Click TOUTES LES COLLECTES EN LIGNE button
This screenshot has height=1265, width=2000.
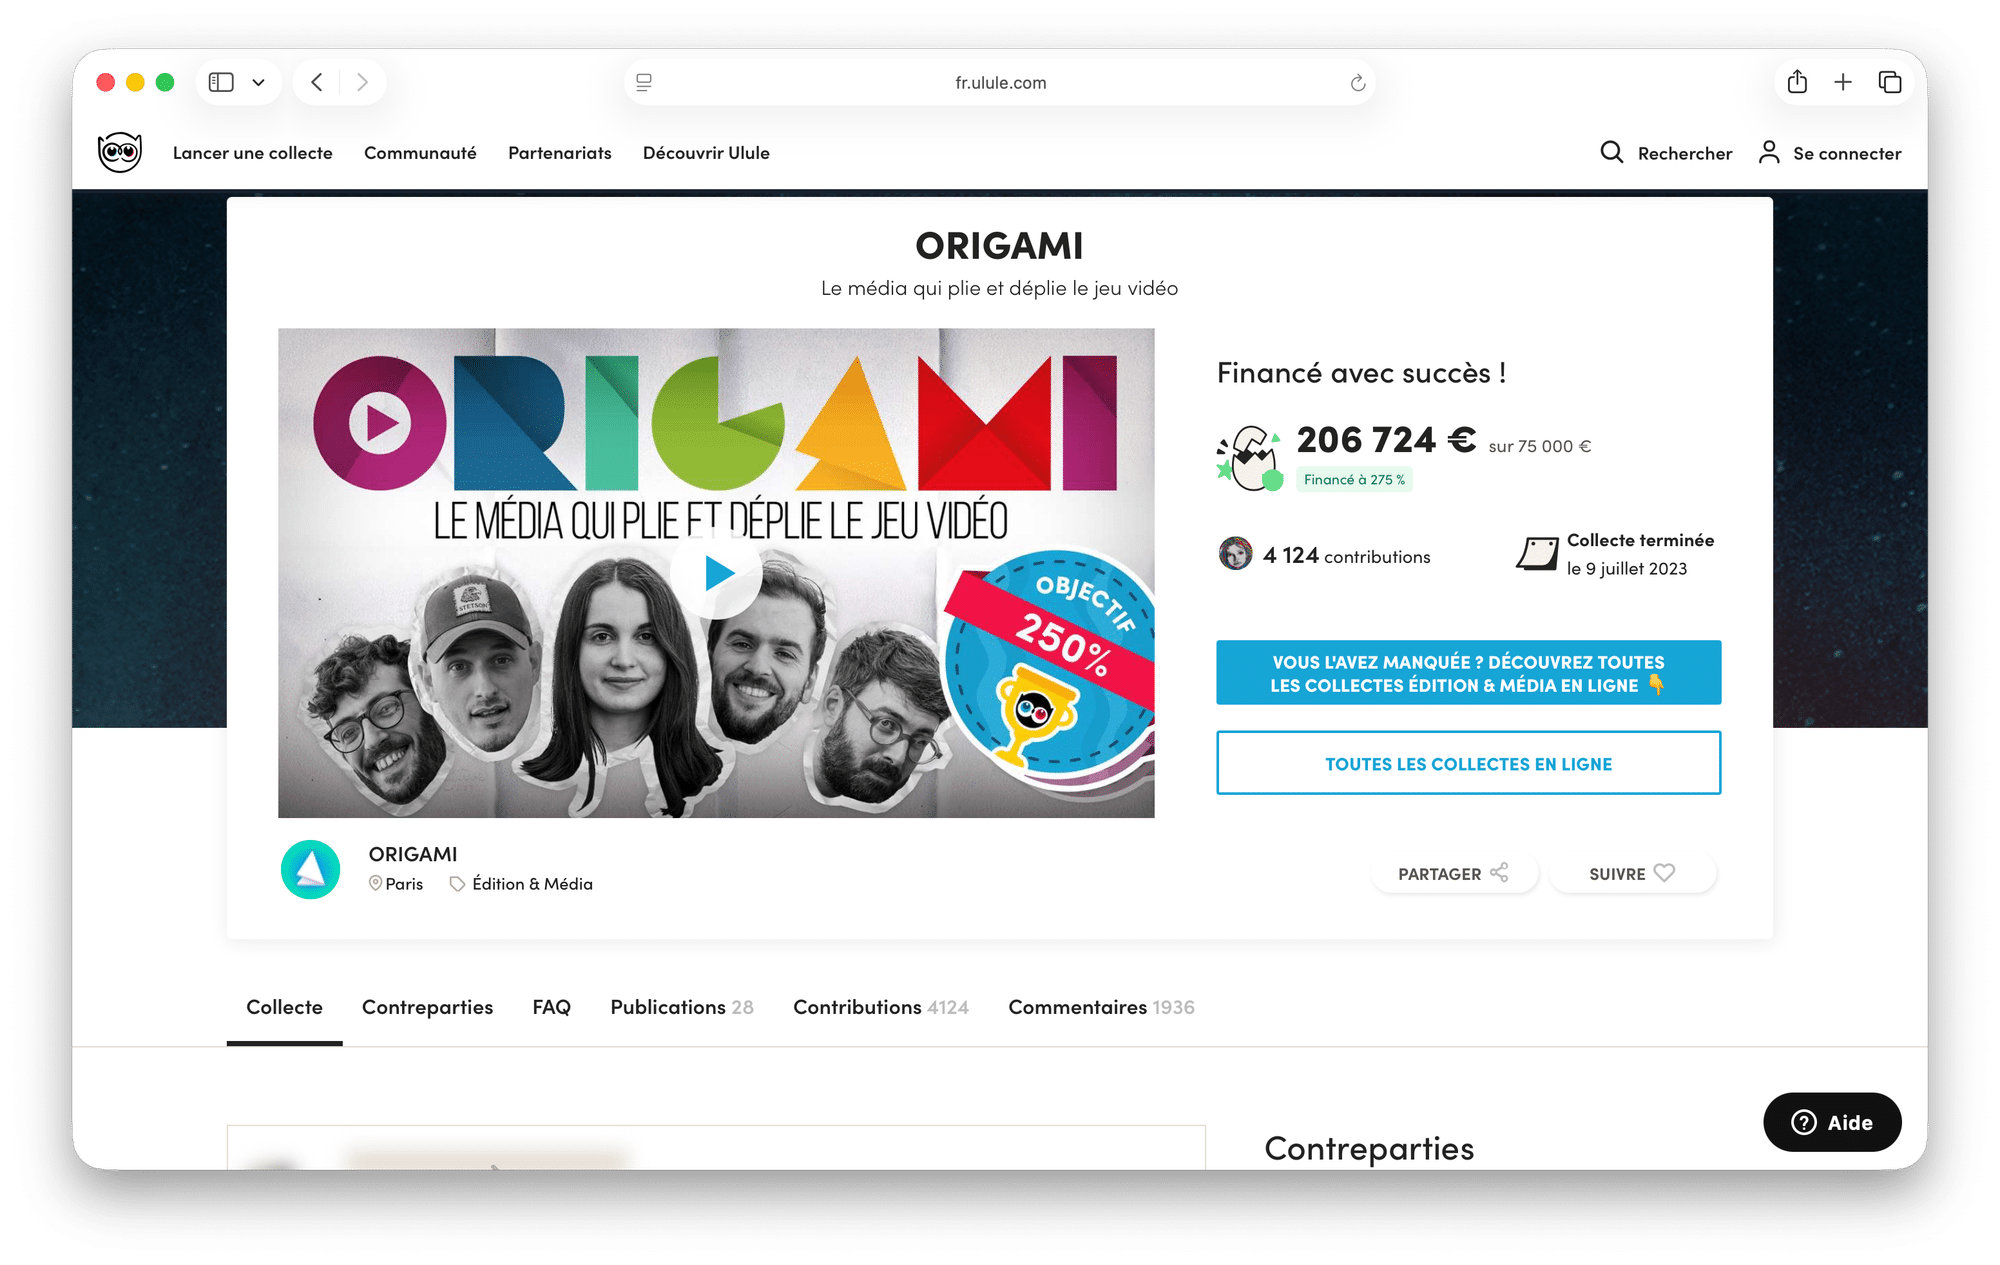tap(1468, 763)
